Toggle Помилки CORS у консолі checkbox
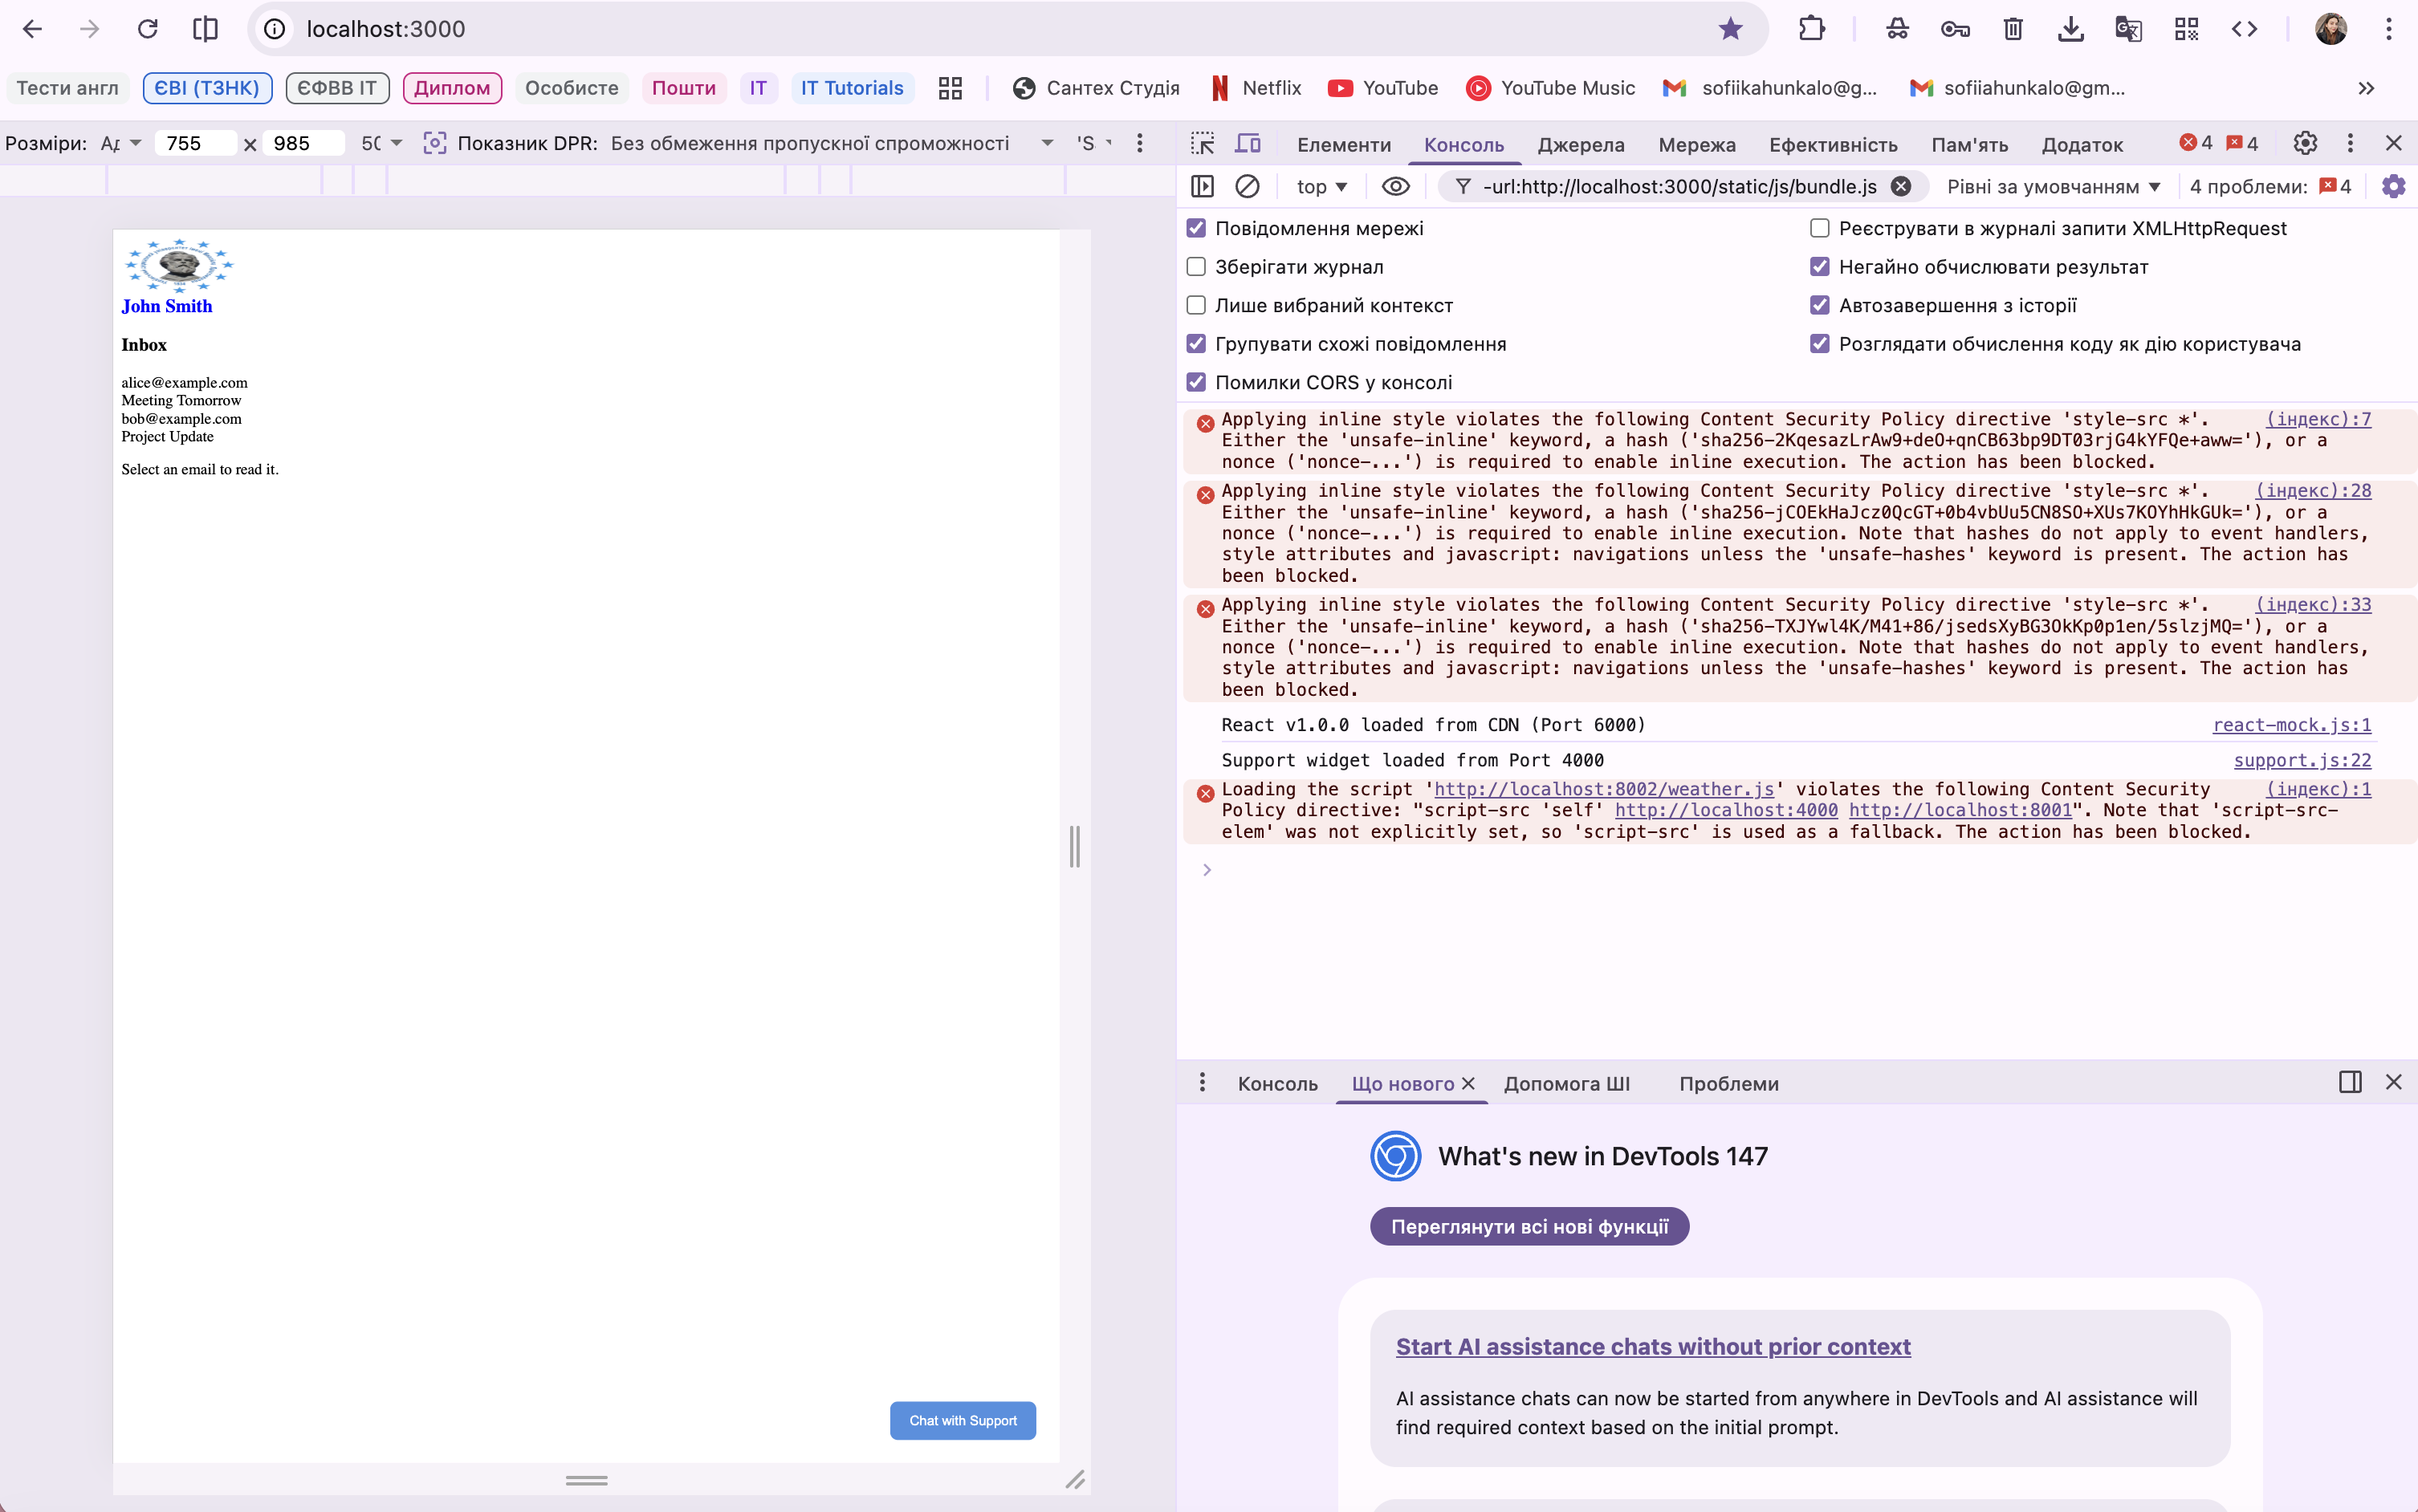Image resolution: width=2418 pixels, height=1512 pixels. (1196, 382)
